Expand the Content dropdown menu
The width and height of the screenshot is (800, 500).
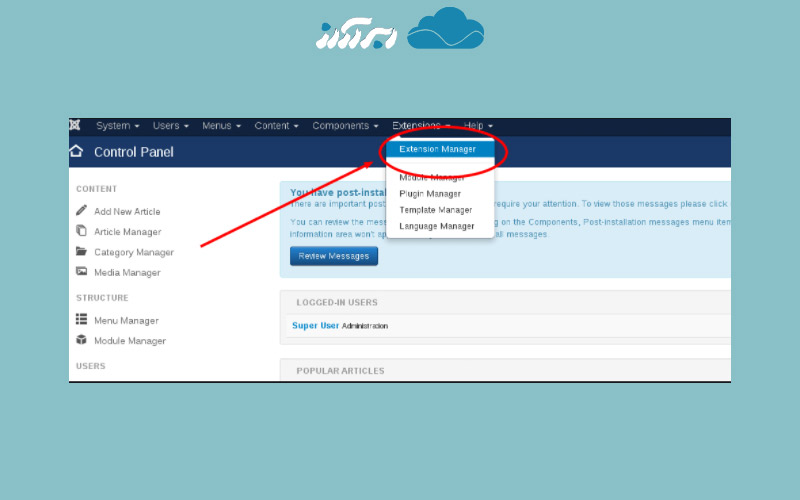pyautogui.click(x=276, y=126)
